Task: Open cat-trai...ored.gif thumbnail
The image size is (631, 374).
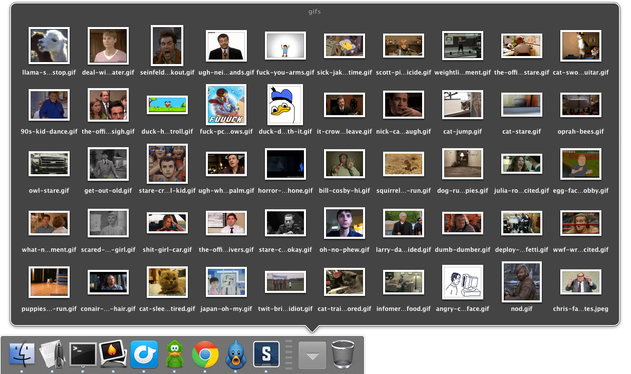Action: click(x=344, y=282)
